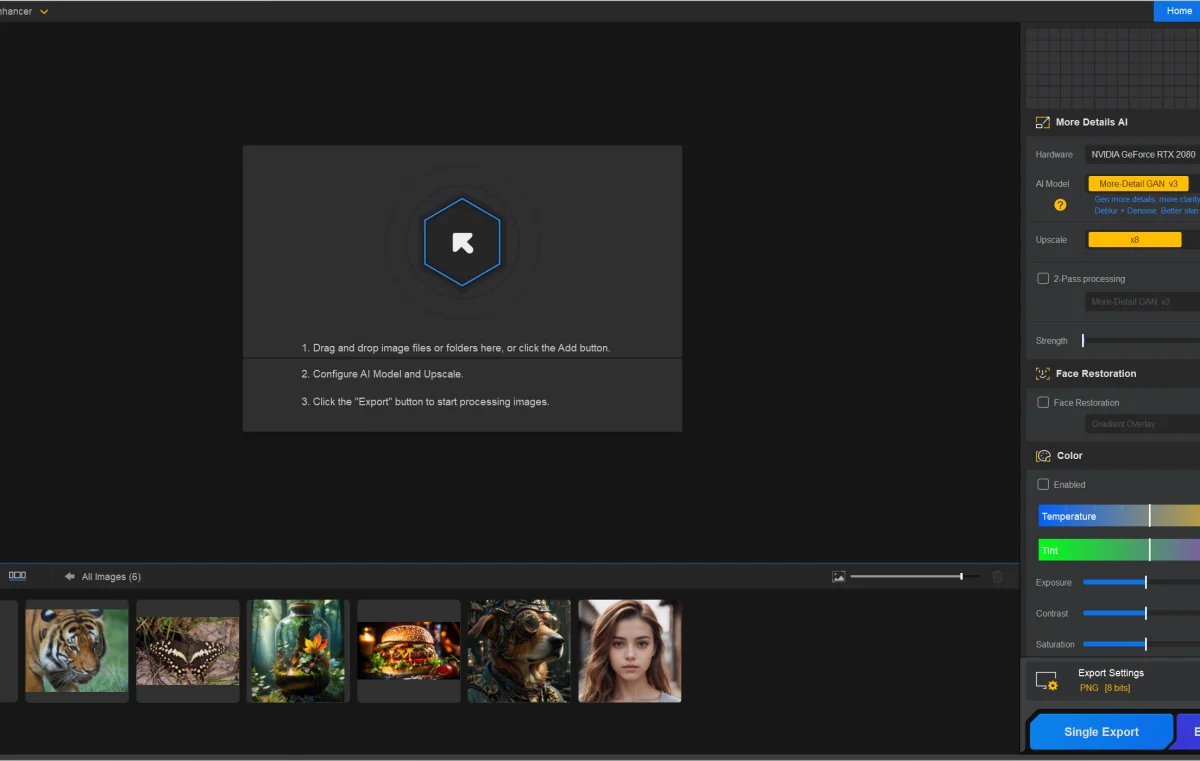
Task: Click the More Details AI section icon
Action: tap(1042, 122)
